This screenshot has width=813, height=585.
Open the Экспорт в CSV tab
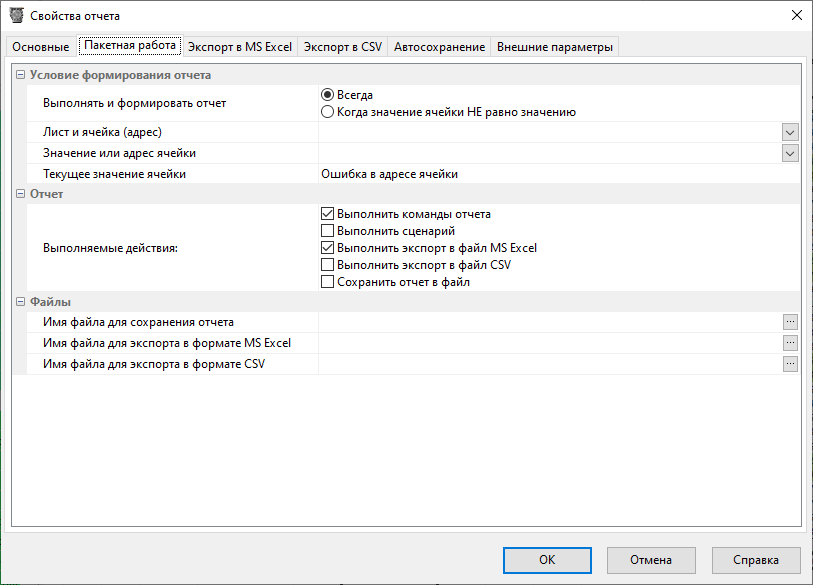point(343,47)
